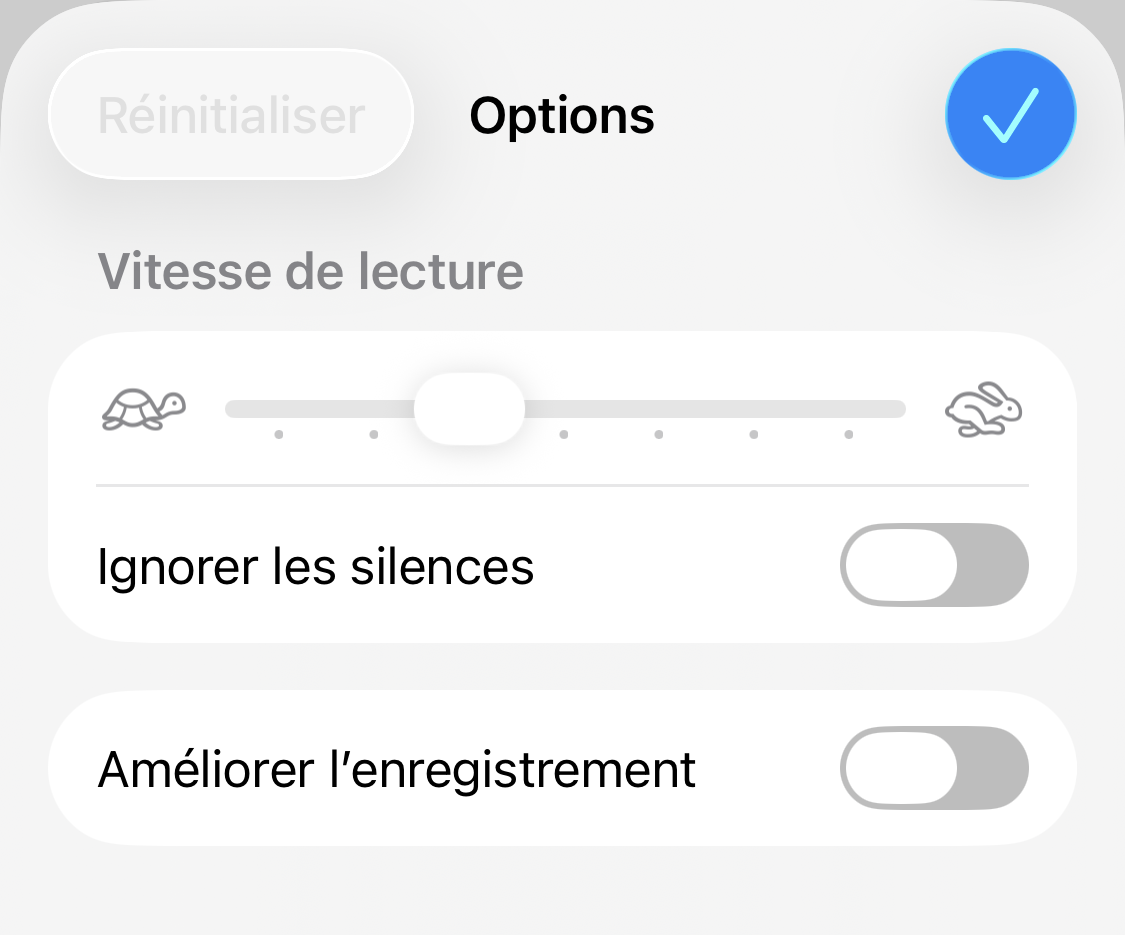Tap the turtle slow-speed icon
The width and height of the screenshot is (1125, 935).
(x=144, y=409)
